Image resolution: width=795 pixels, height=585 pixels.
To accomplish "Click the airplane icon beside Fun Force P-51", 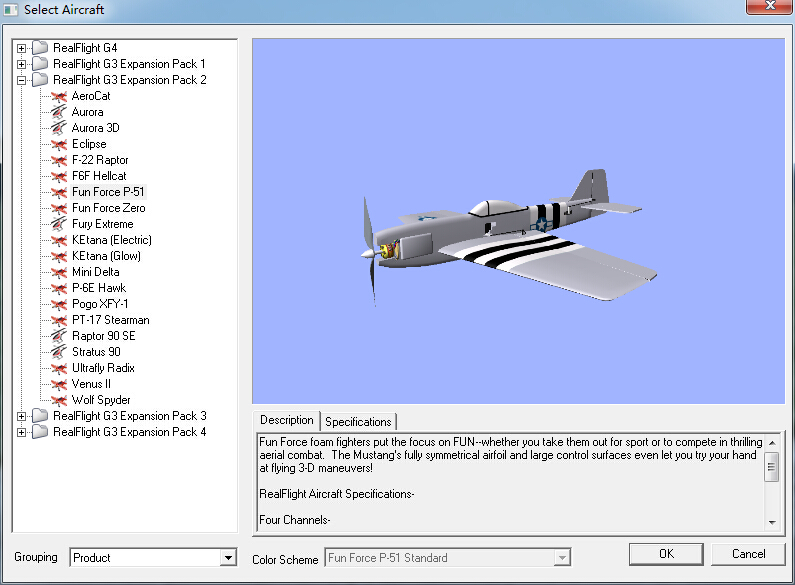I will (59, 192).
